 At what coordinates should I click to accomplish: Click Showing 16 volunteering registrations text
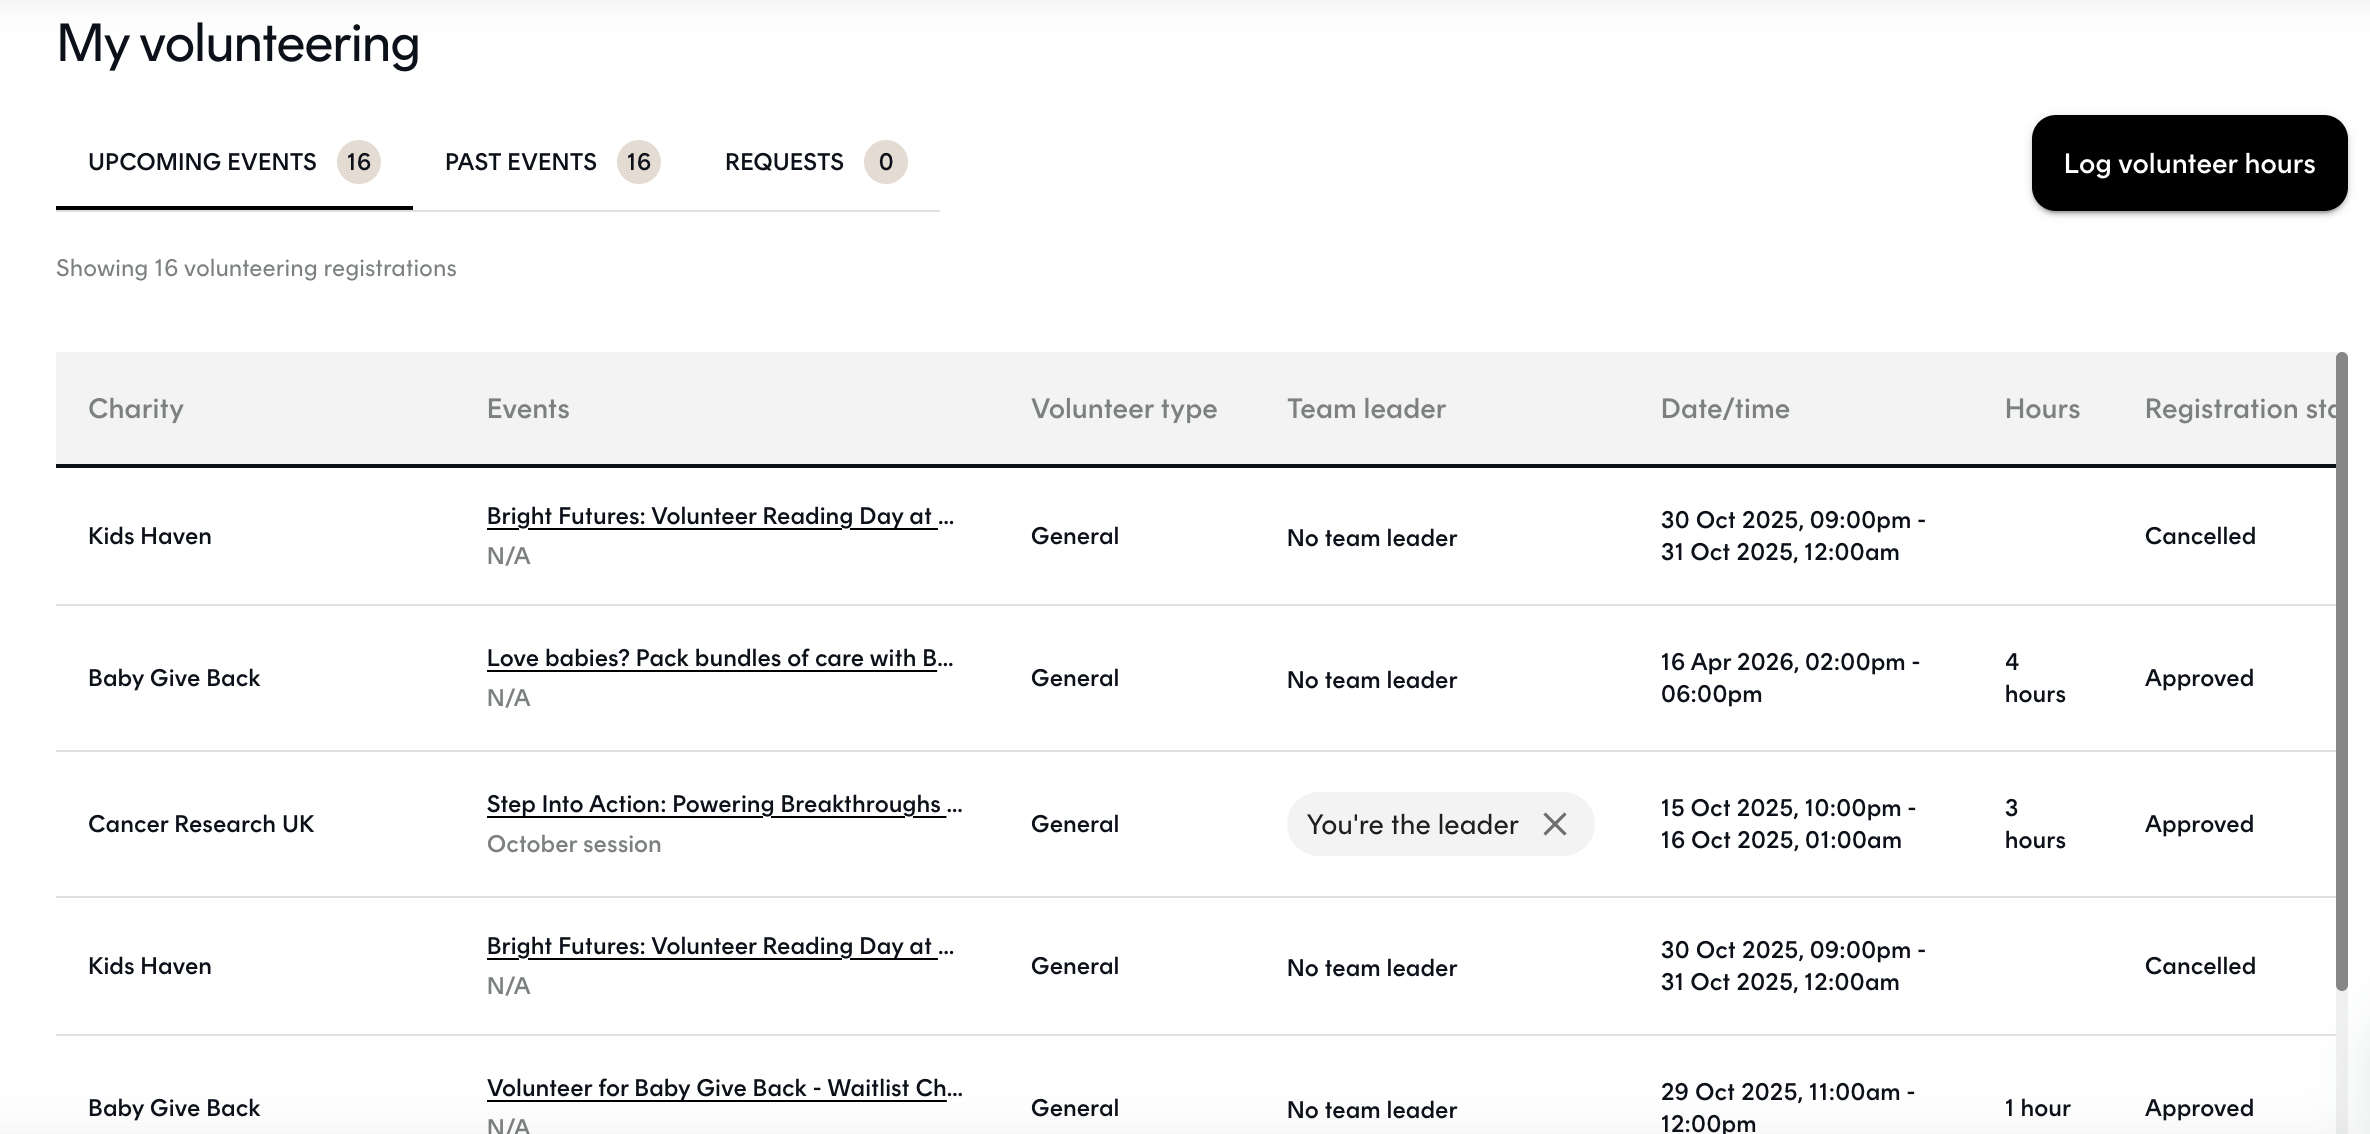(256, 268)
